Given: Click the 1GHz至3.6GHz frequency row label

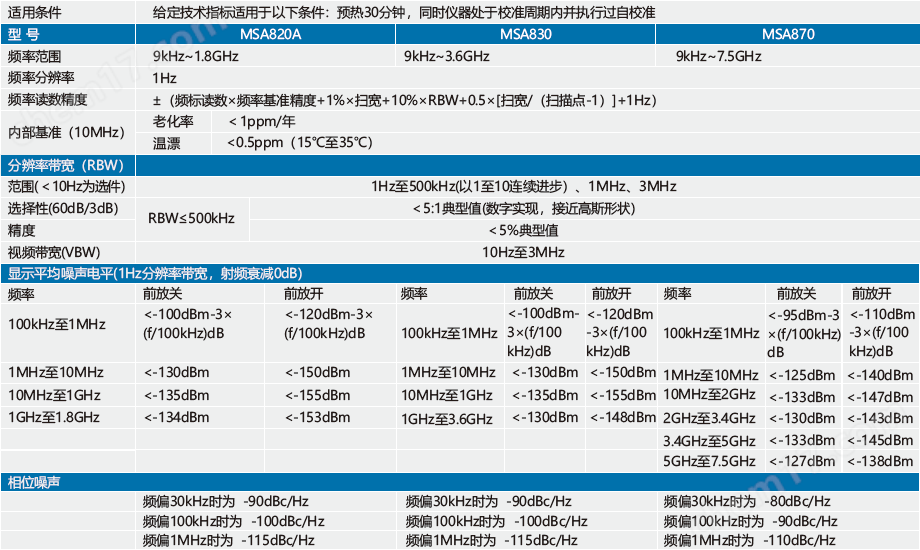Looking at the screenshot, I should click(447, 419).
